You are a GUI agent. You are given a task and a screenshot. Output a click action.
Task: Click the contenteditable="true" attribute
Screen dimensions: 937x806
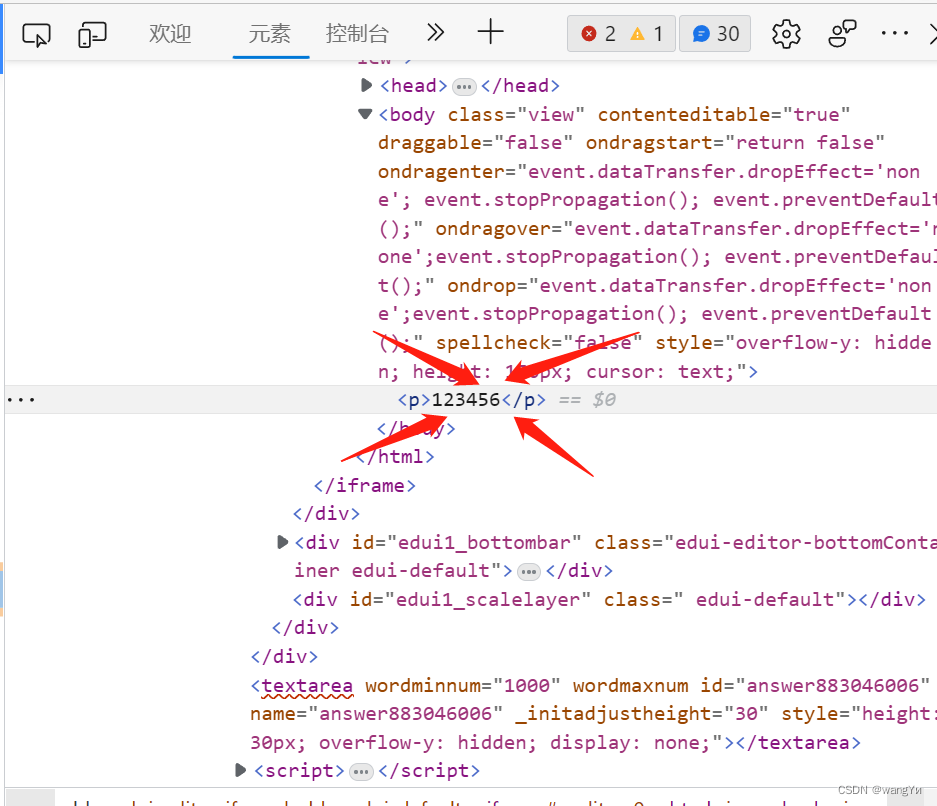pos(724,114)
